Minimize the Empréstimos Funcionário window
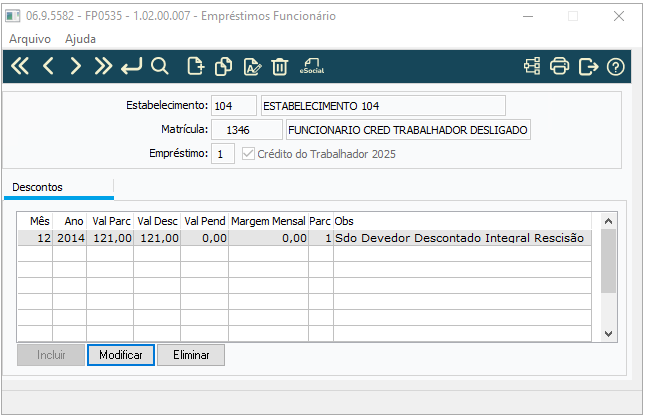This screenshot has width=649, height=415. click(x=528, y=16)
